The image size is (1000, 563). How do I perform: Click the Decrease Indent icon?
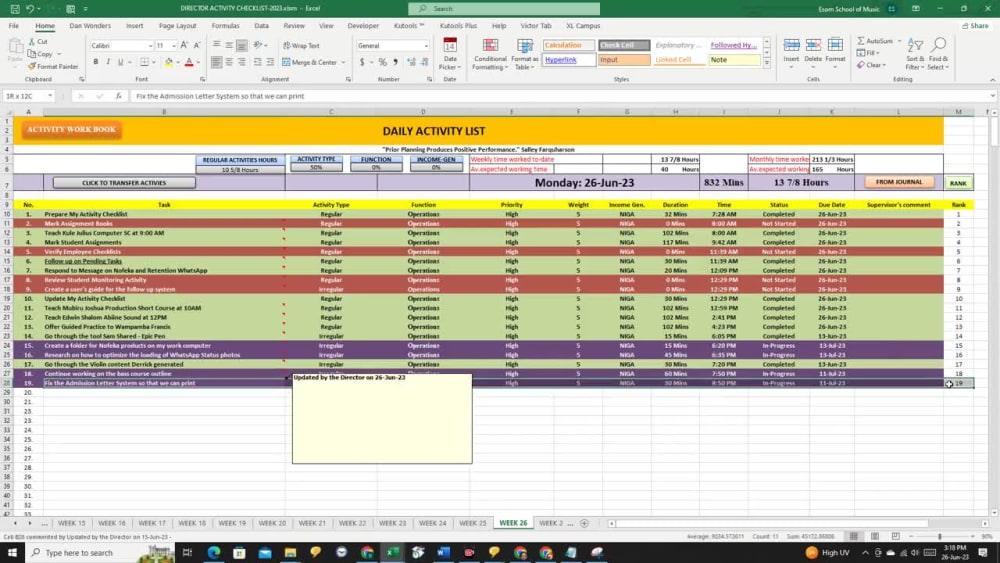pos(258,62)
